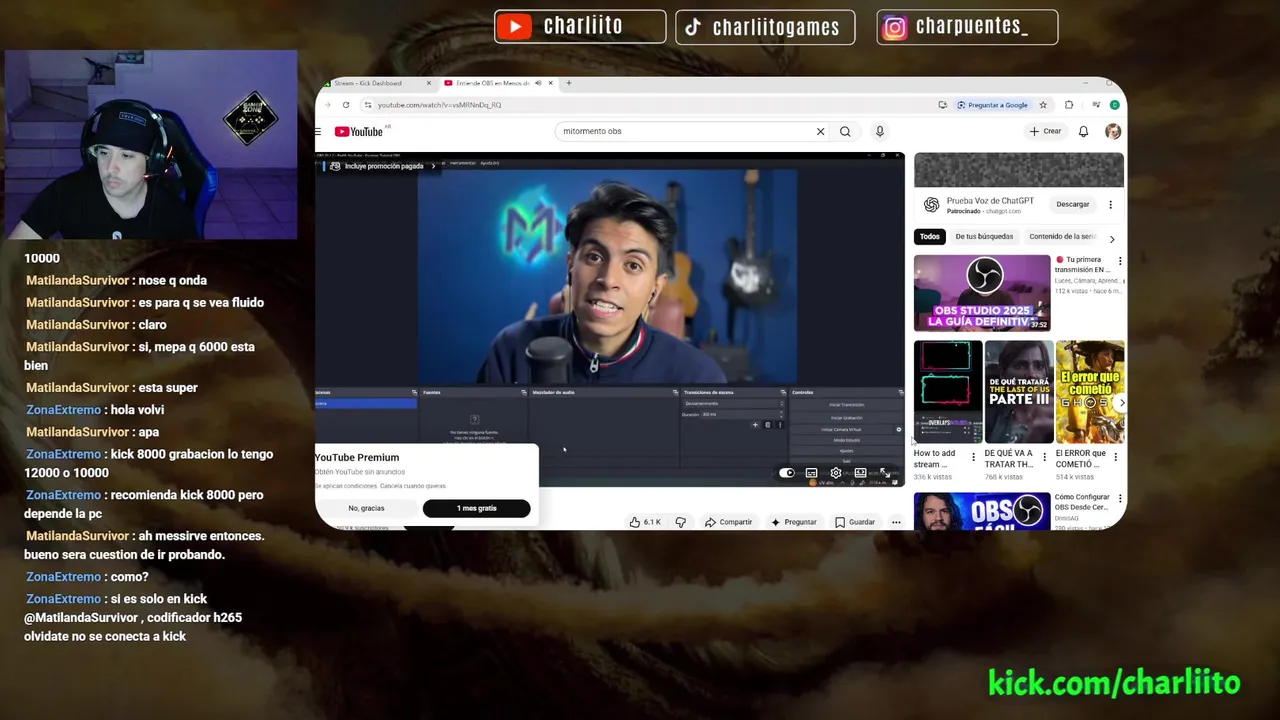Open video player settings gear
The width and height of the screenshot is (1280, 720).
[836, 473]
